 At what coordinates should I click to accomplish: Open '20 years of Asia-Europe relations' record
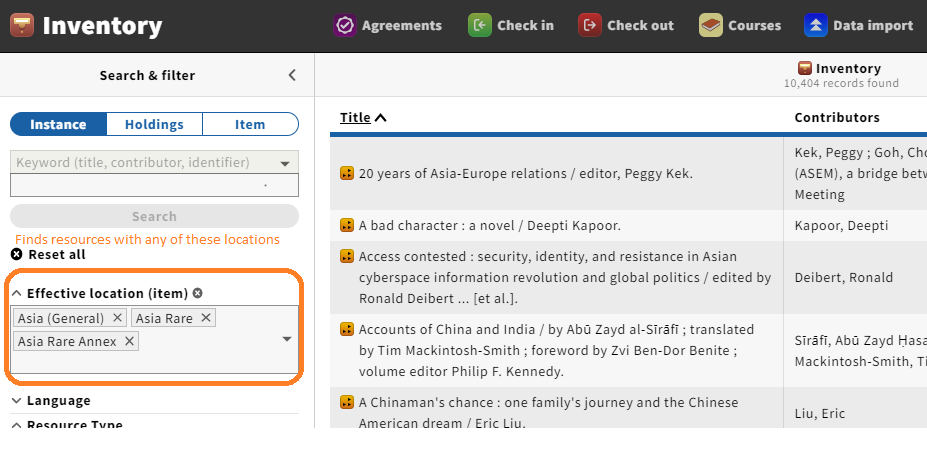coord(526,173)
